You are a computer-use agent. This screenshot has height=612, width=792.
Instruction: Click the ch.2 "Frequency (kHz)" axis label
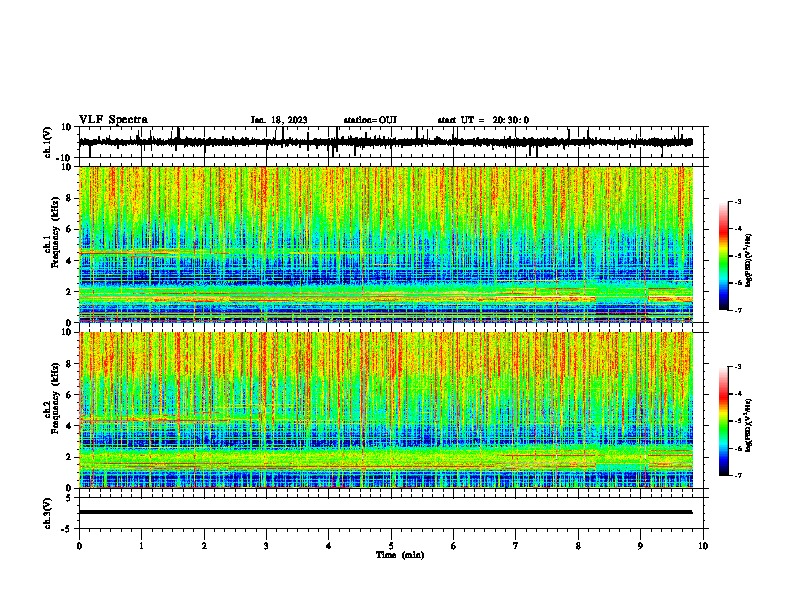55,398
